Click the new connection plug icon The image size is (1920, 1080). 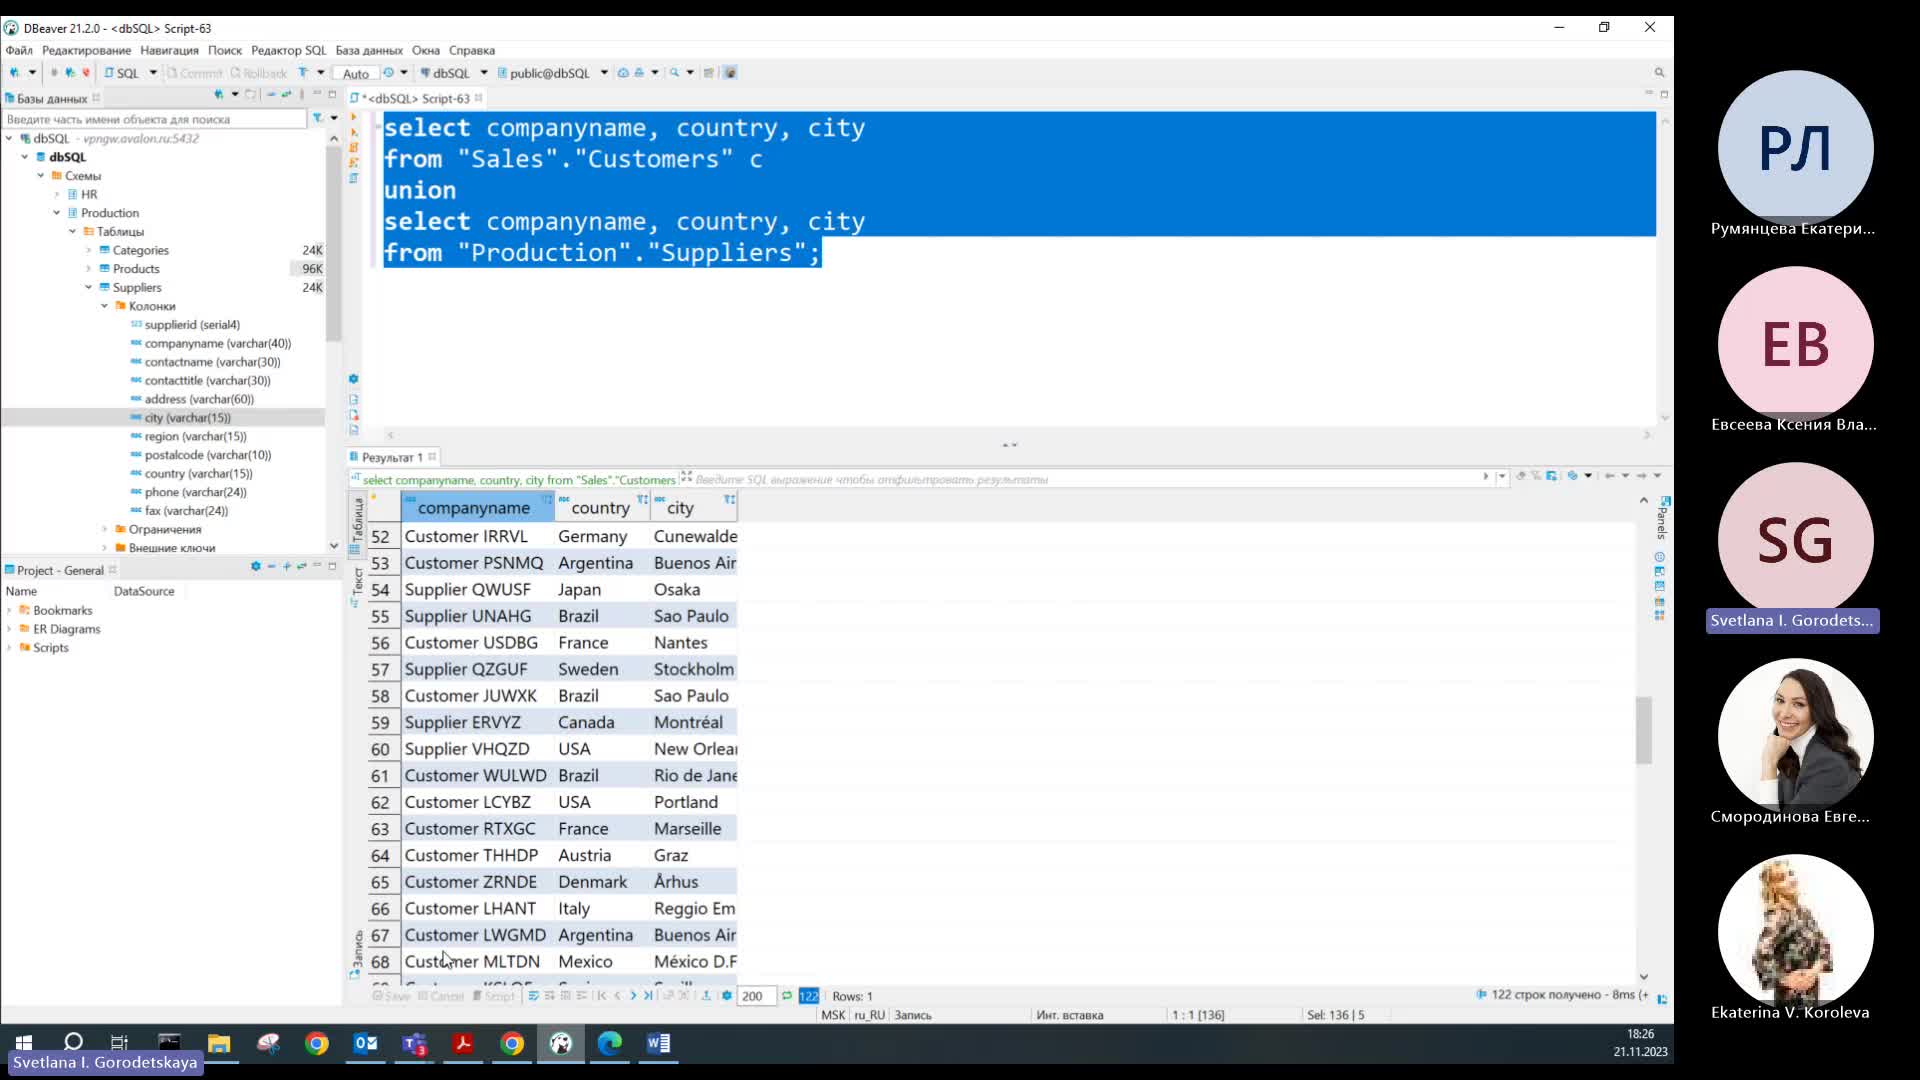tap(15, 73)
